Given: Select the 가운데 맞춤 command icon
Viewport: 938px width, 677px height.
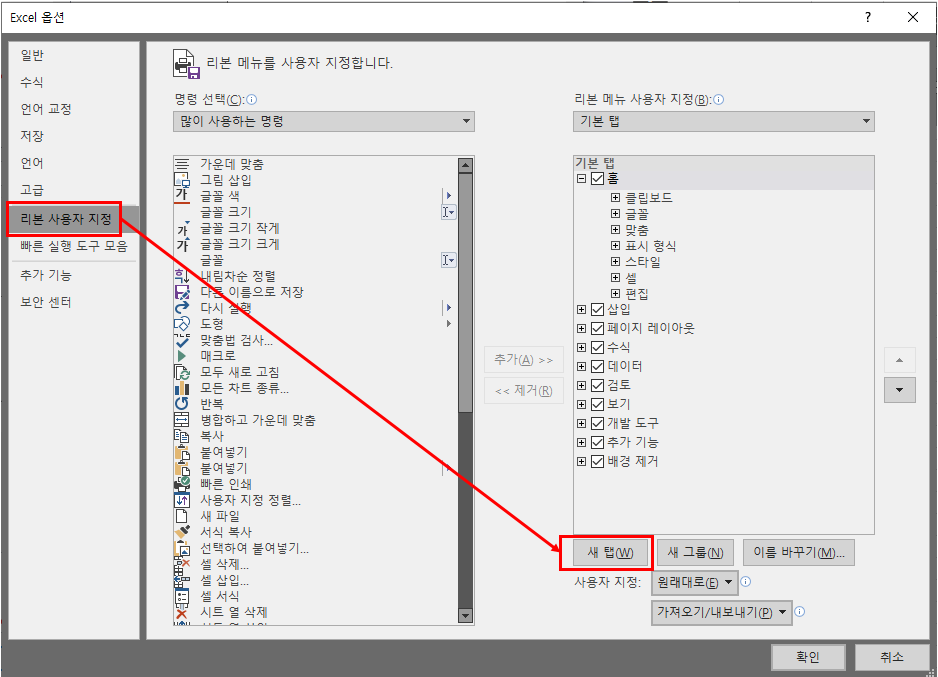Looking at the screenshot, I should point(182,164).
